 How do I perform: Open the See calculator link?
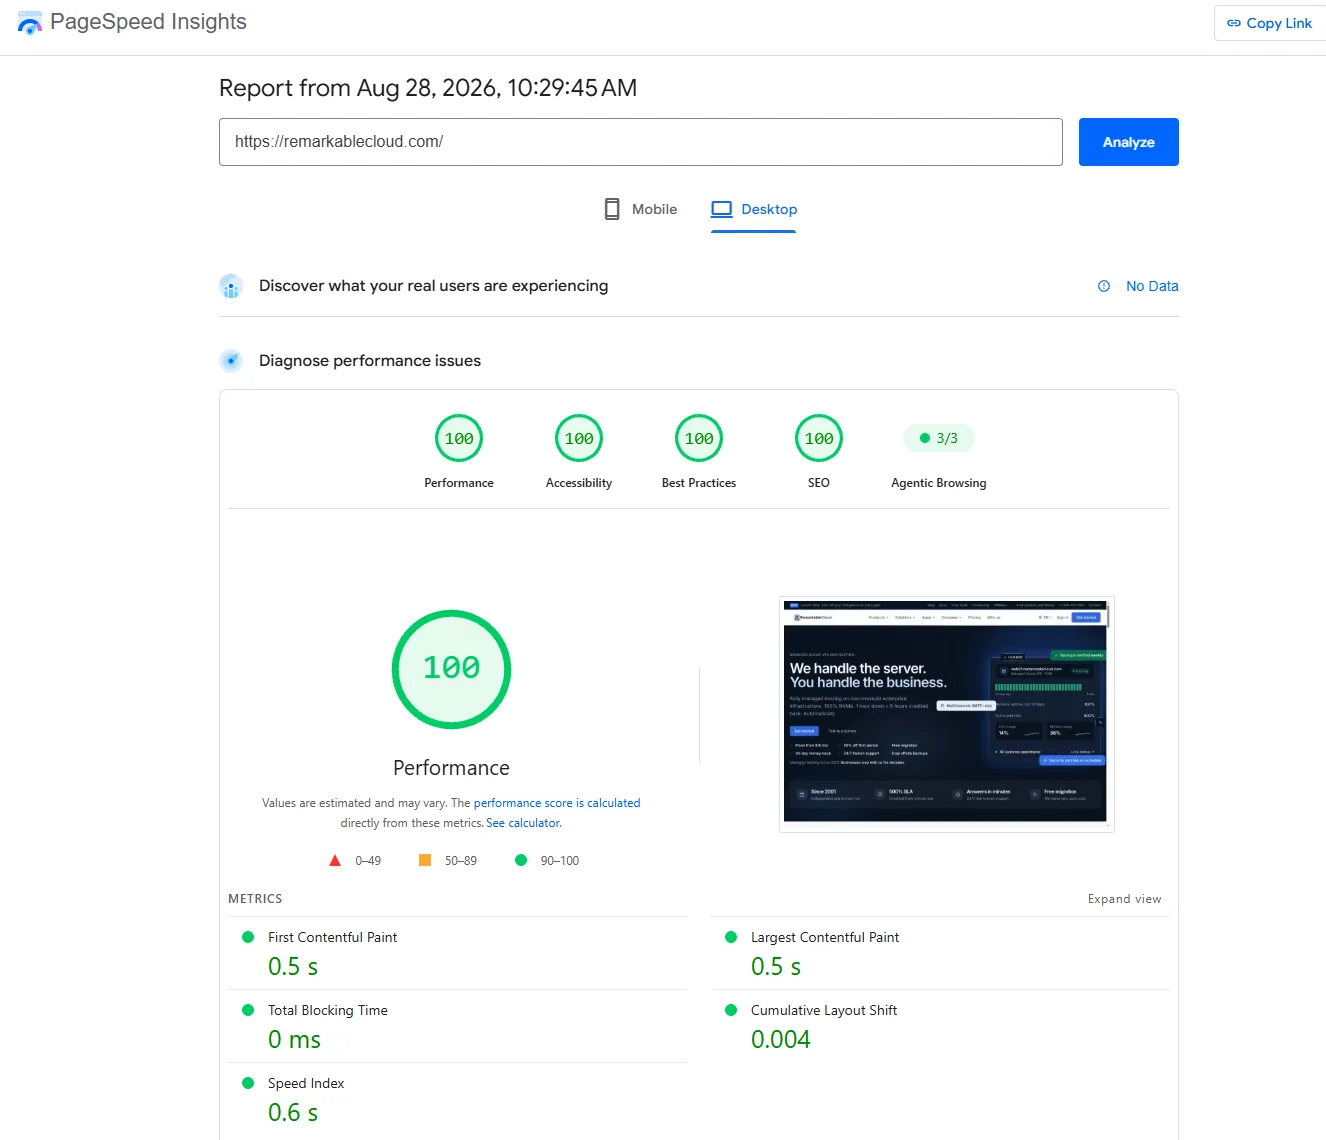point(524,823)
